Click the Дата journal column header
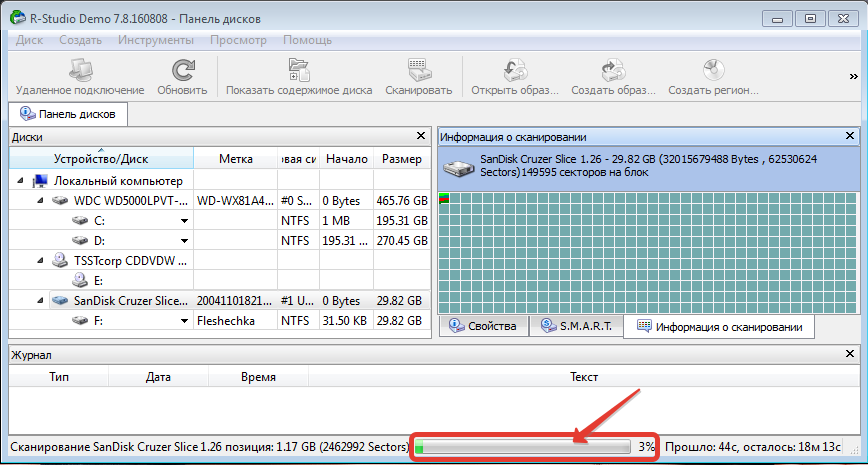The height and width of the screenshot is (465, 868). pos(158,377)
